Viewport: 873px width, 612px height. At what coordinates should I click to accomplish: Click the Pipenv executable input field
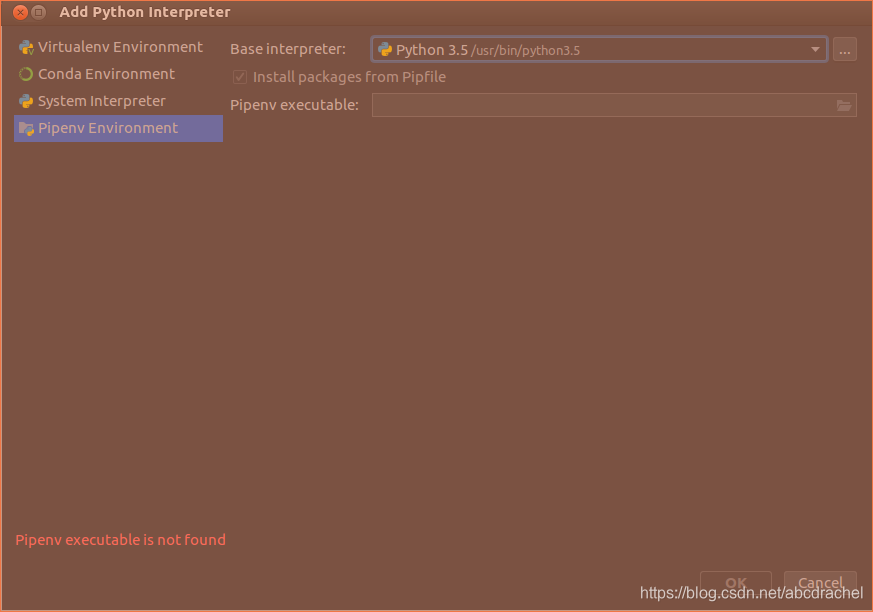(x=600, y=104)
